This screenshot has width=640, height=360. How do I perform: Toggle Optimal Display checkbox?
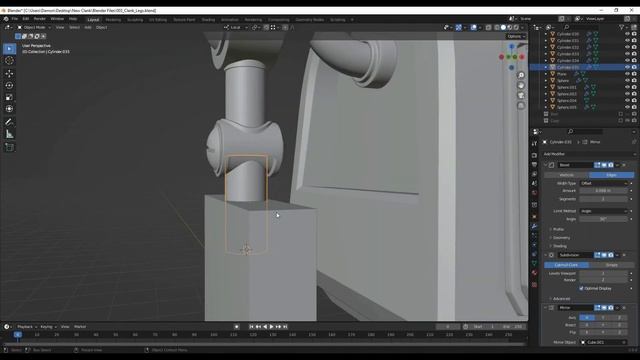point(581,289)
